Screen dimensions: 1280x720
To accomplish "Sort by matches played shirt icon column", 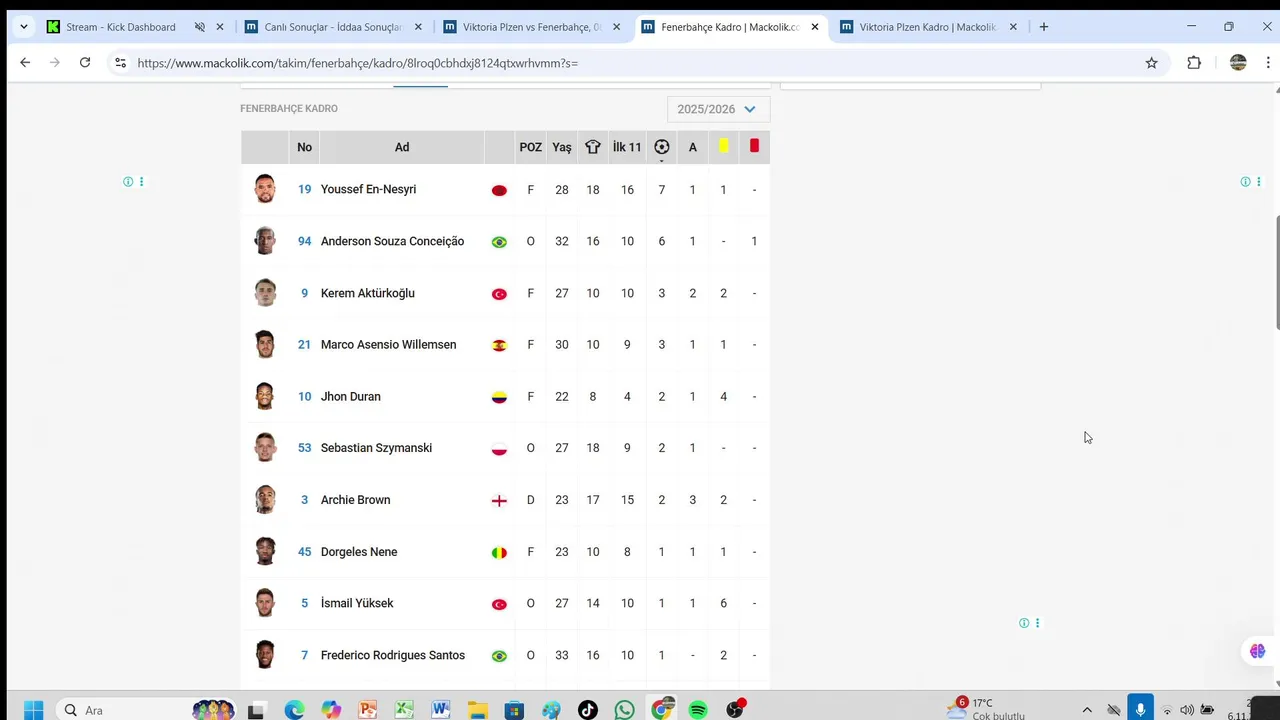I will click(593, 147).
